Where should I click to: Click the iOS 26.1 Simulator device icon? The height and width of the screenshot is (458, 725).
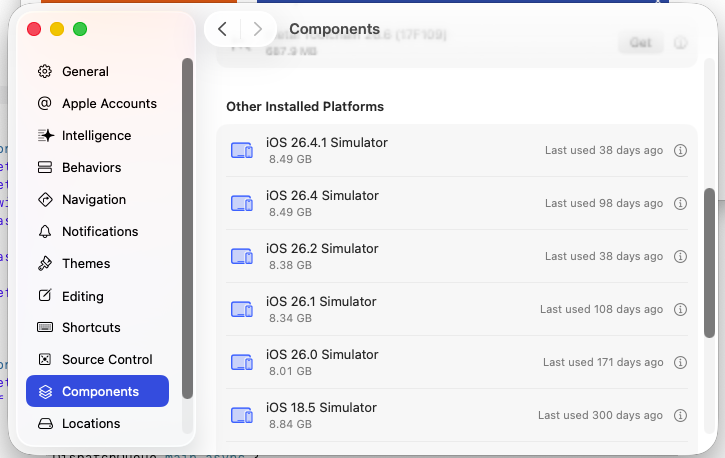(242, 309)
